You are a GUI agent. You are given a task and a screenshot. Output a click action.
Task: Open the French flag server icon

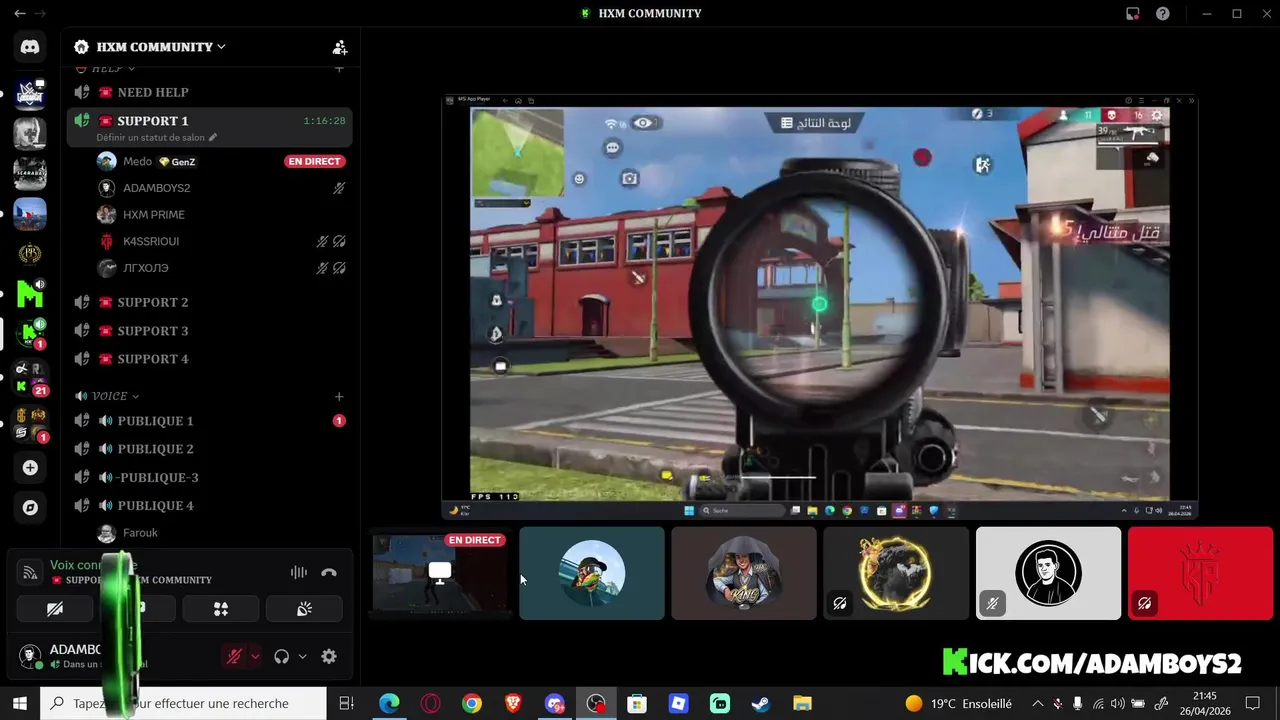tap(30, 214)
